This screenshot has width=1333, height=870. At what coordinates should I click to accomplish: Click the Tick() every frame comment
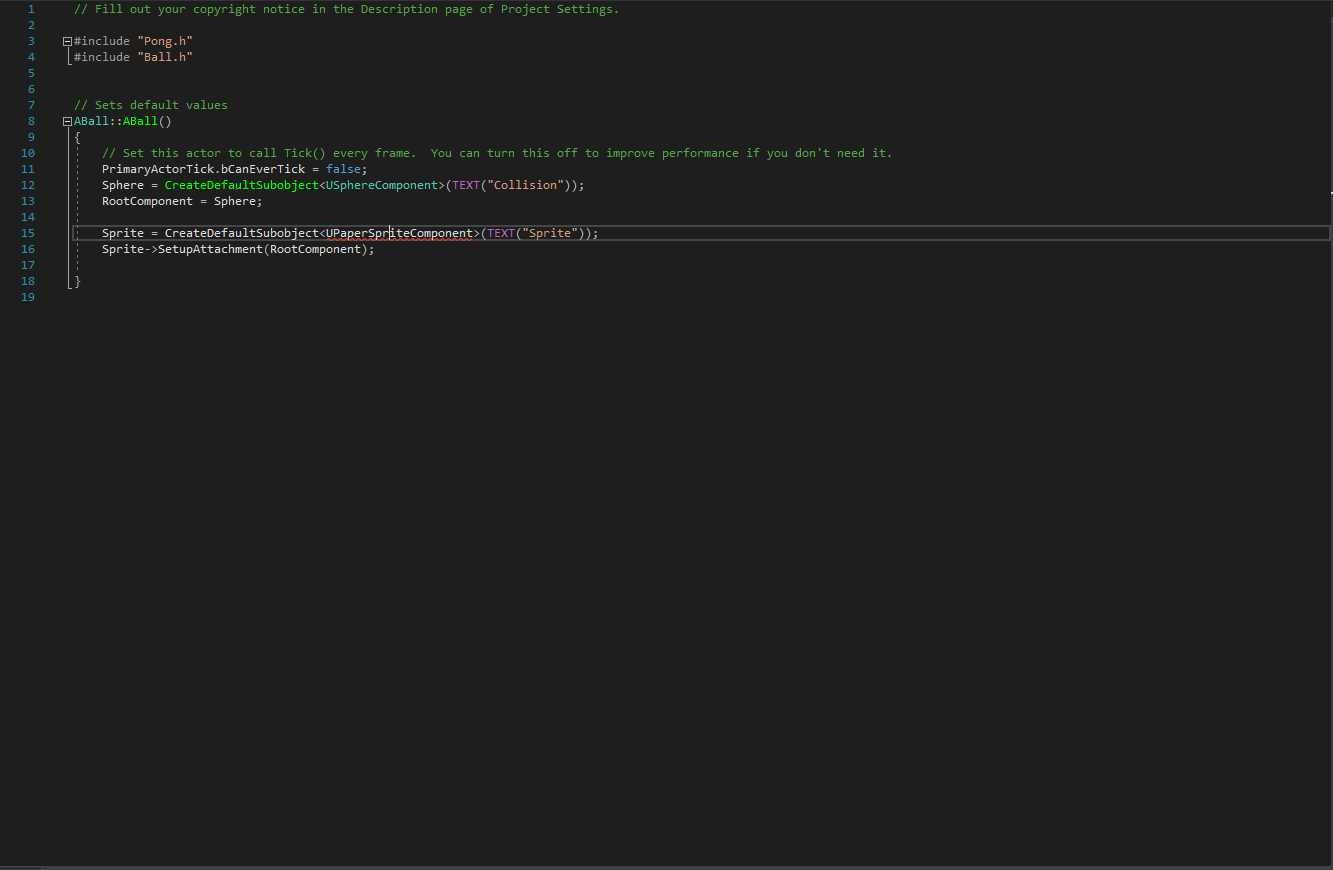[497, 153]
